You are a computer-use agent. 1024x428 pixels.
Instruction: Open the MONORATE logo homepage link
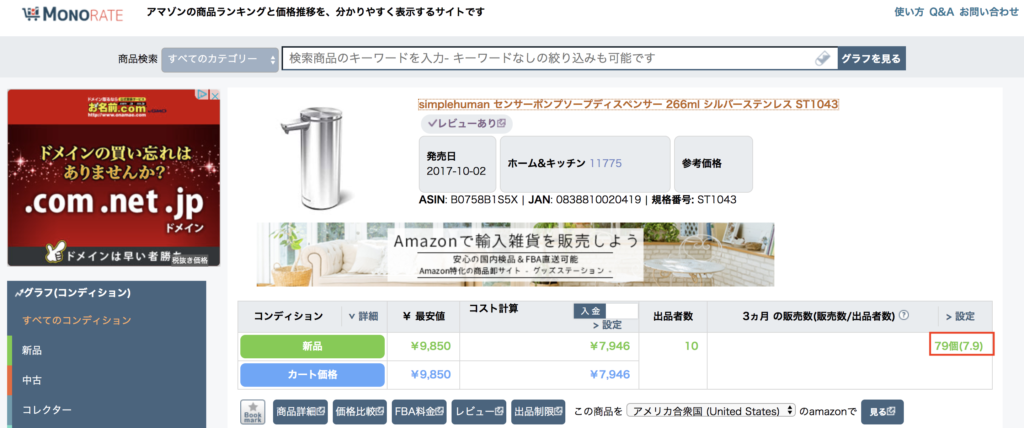click(72, 14)
